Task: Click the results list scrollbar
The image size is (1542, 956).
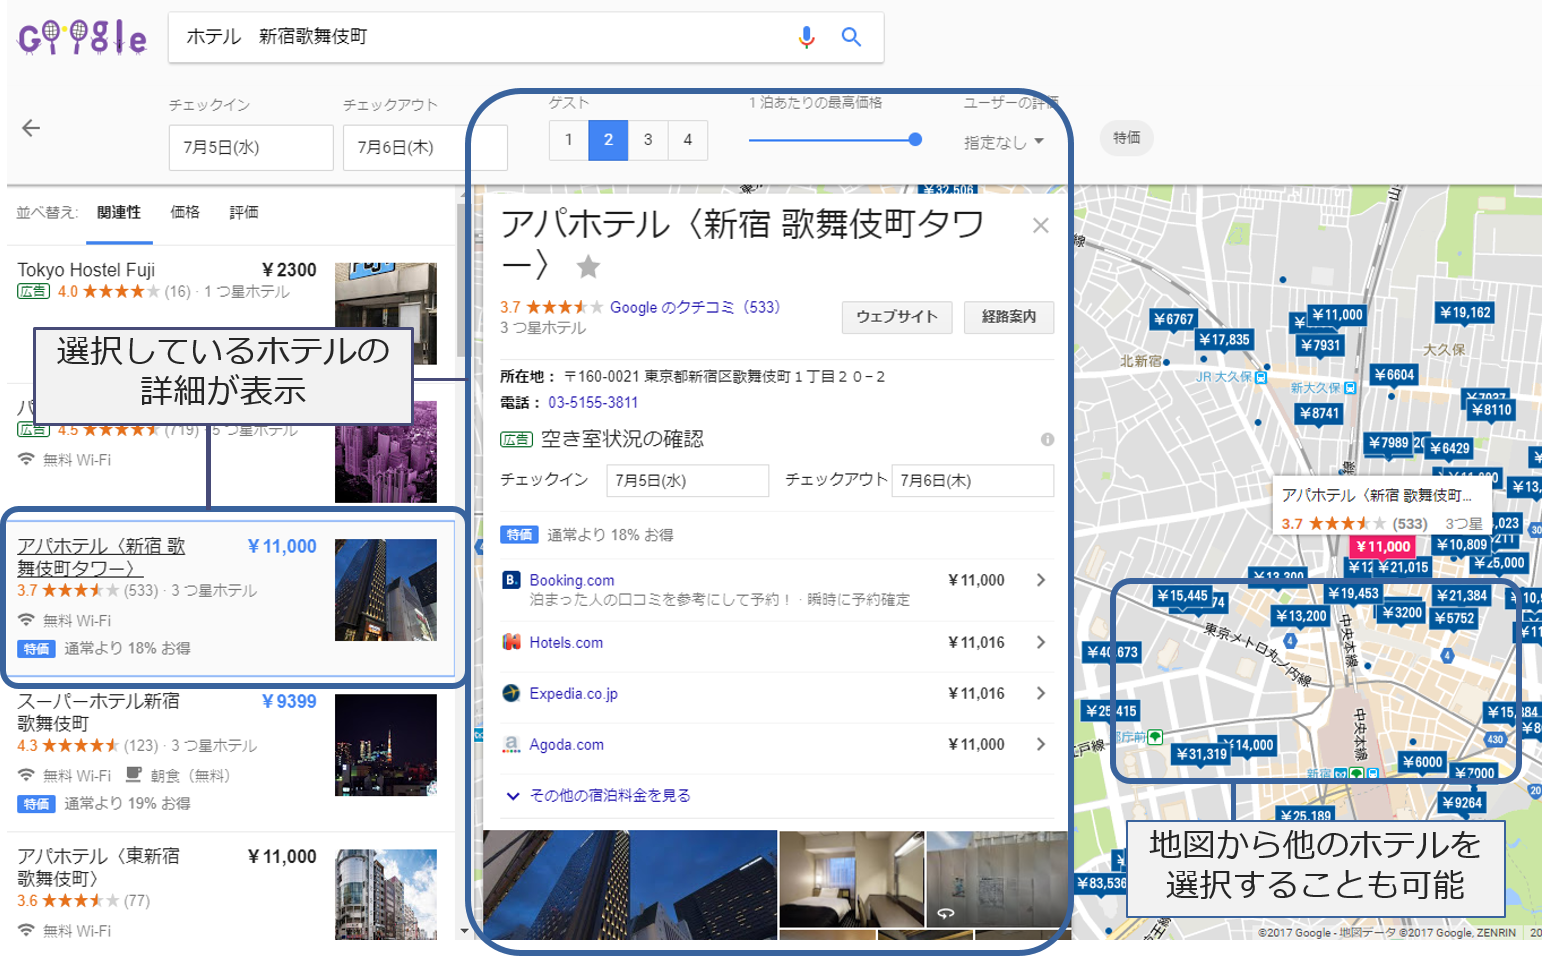Action: pyautogui.click(x=461, y=280)
